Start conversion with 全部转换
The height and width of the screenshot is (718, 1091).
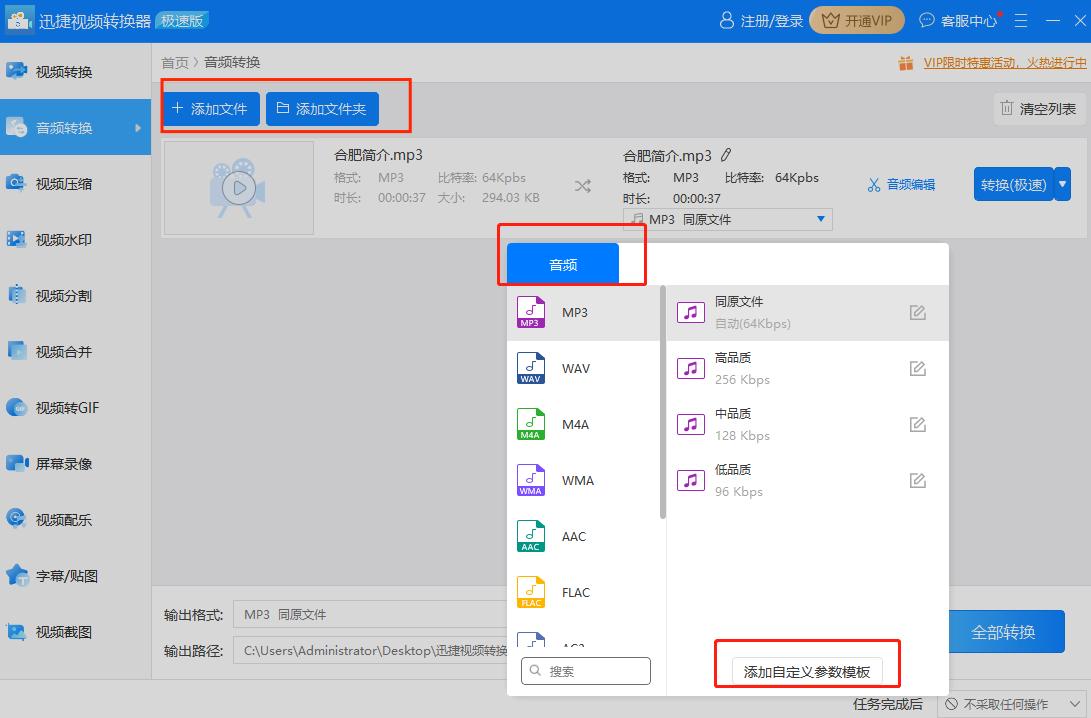(x=1006, y=631)
